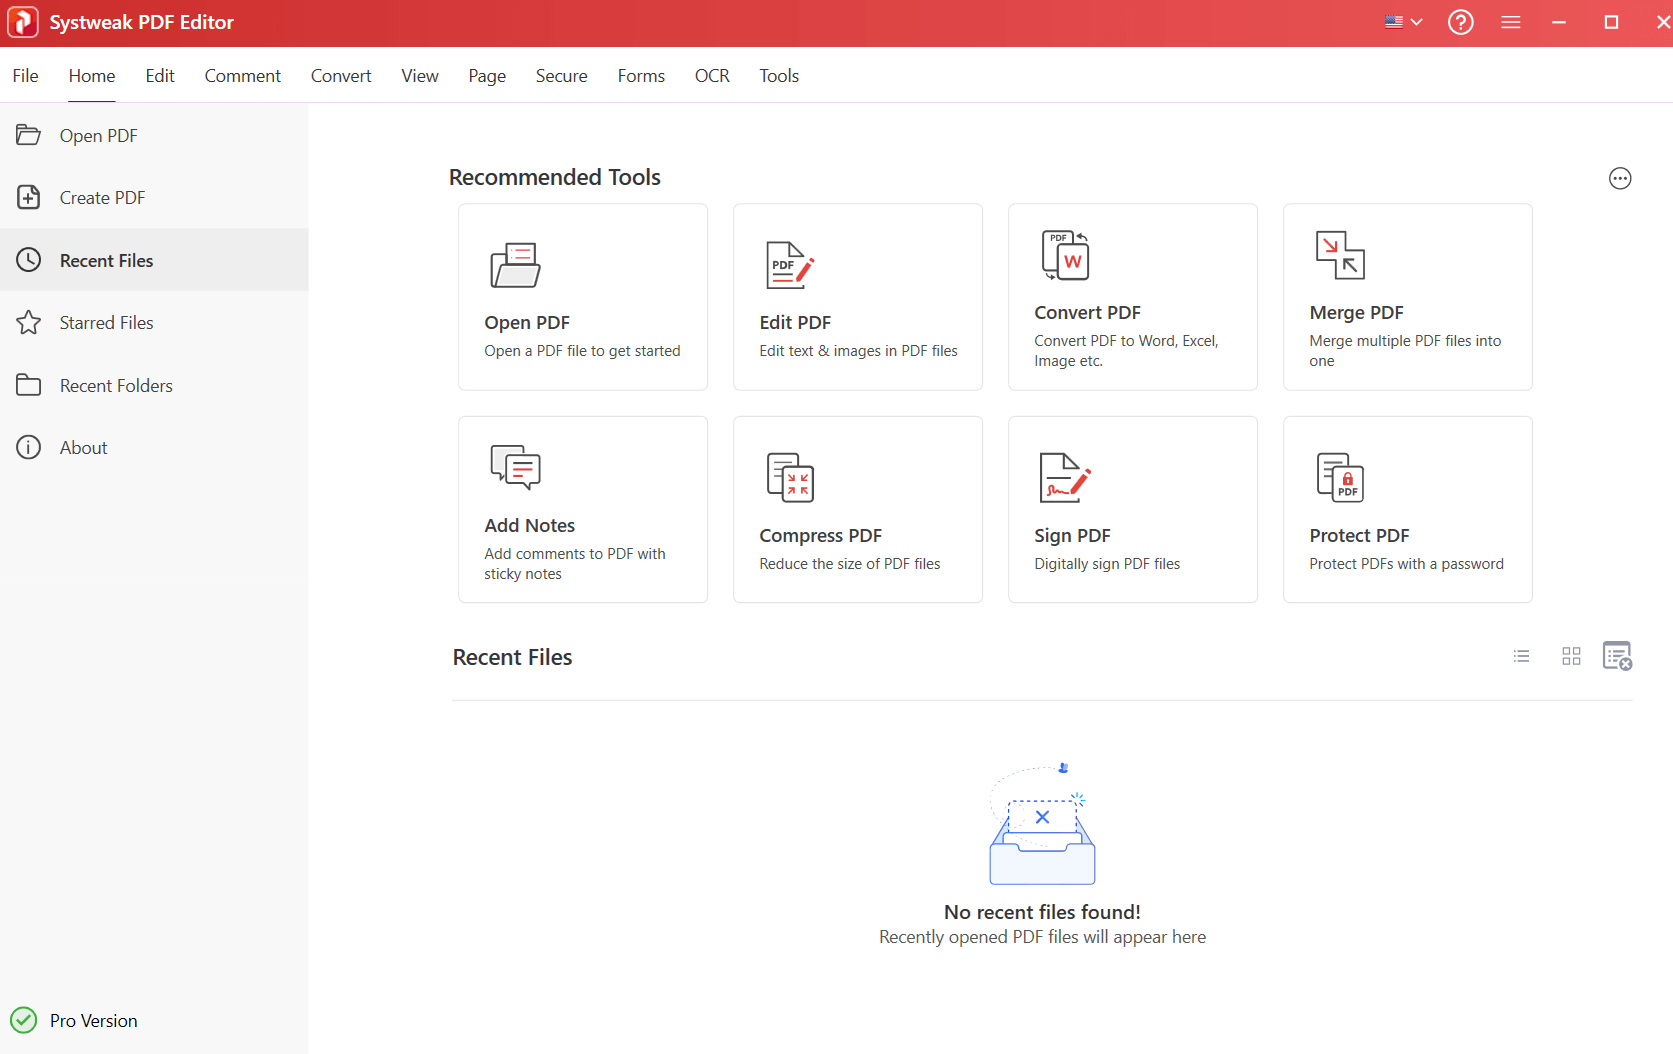1673x1054 pixels.
Task: Open the Protect PDF tool
Action: click(1407, 509)
